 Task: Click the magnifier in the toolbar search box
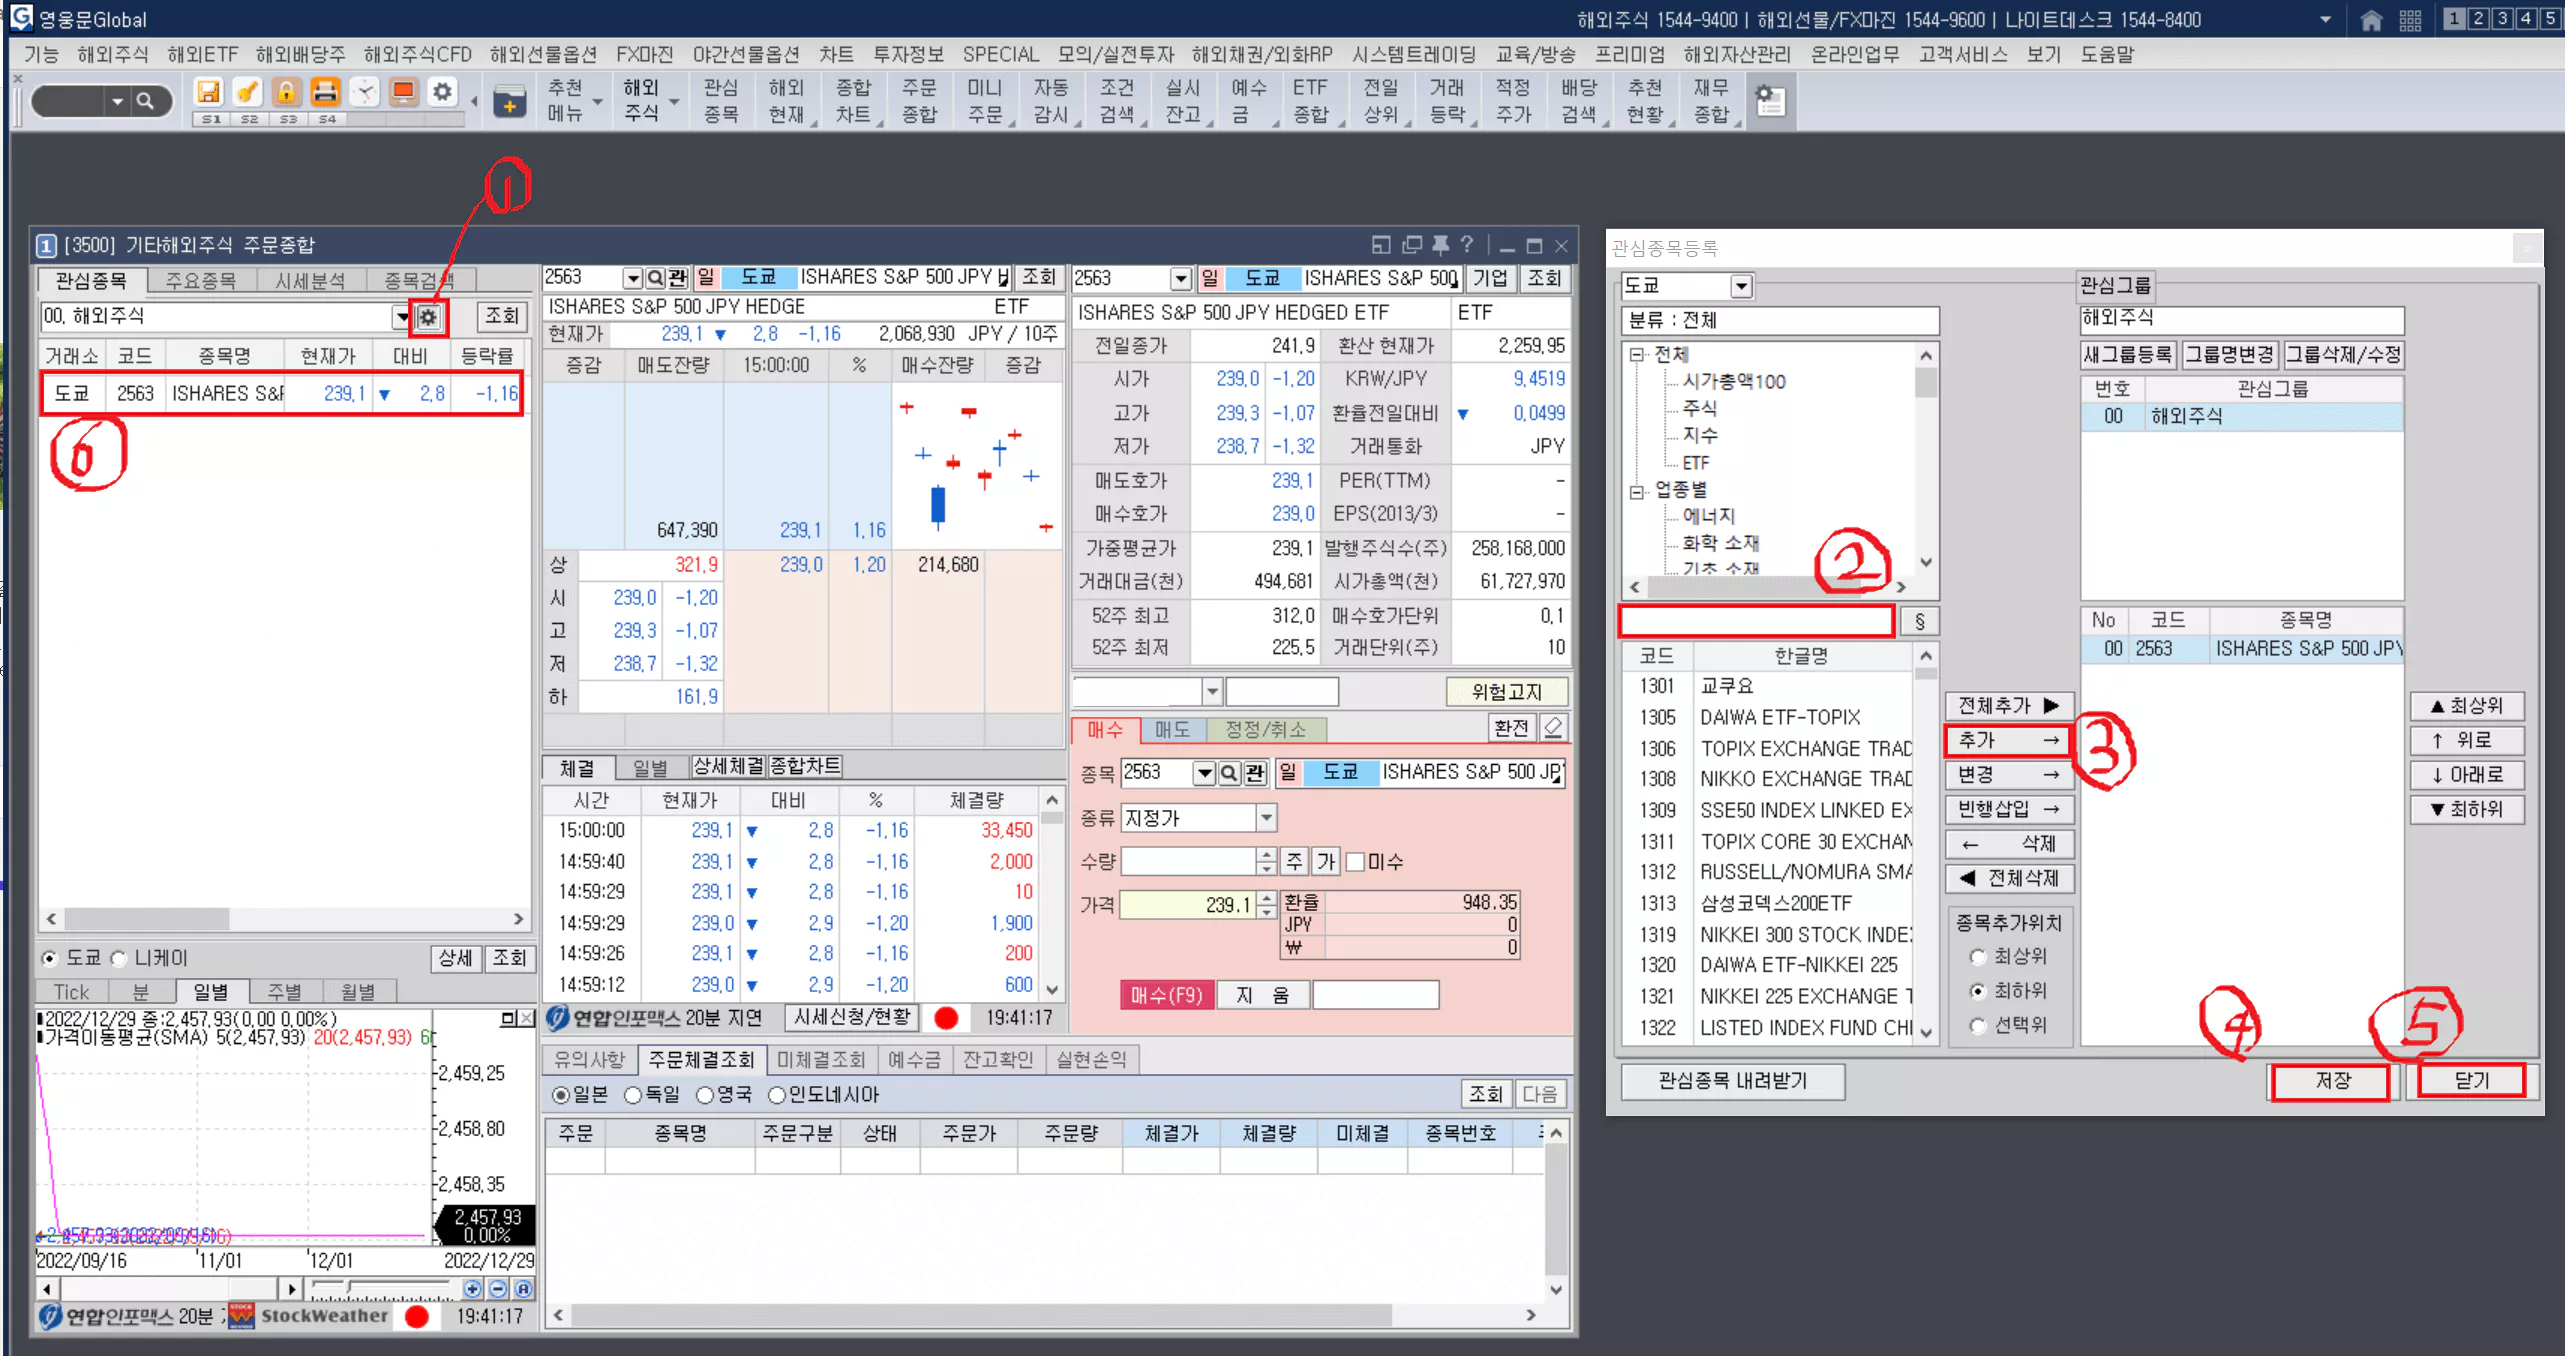click(145, 101)
